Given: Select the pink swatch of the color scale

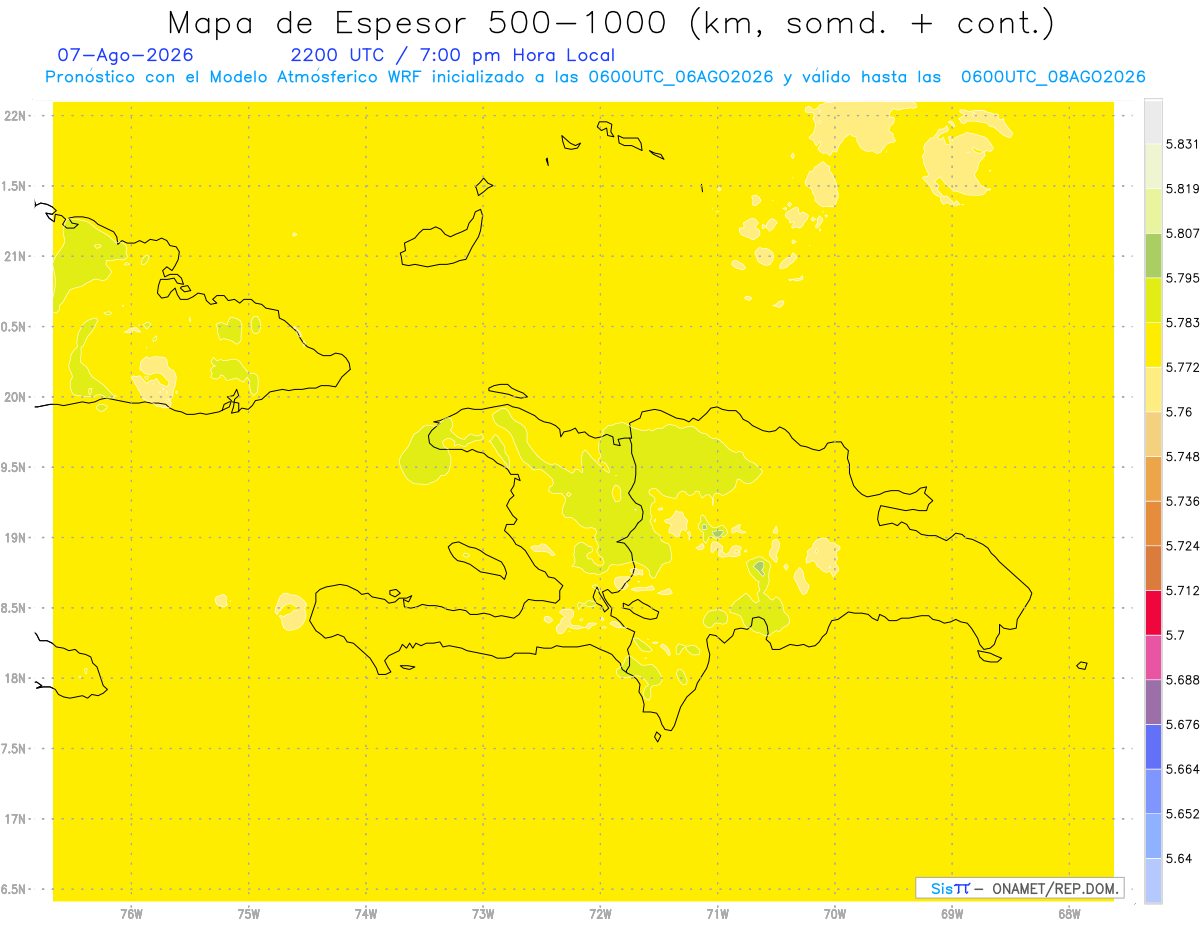Looking at the screenshot, I should tap(1153, 657).
